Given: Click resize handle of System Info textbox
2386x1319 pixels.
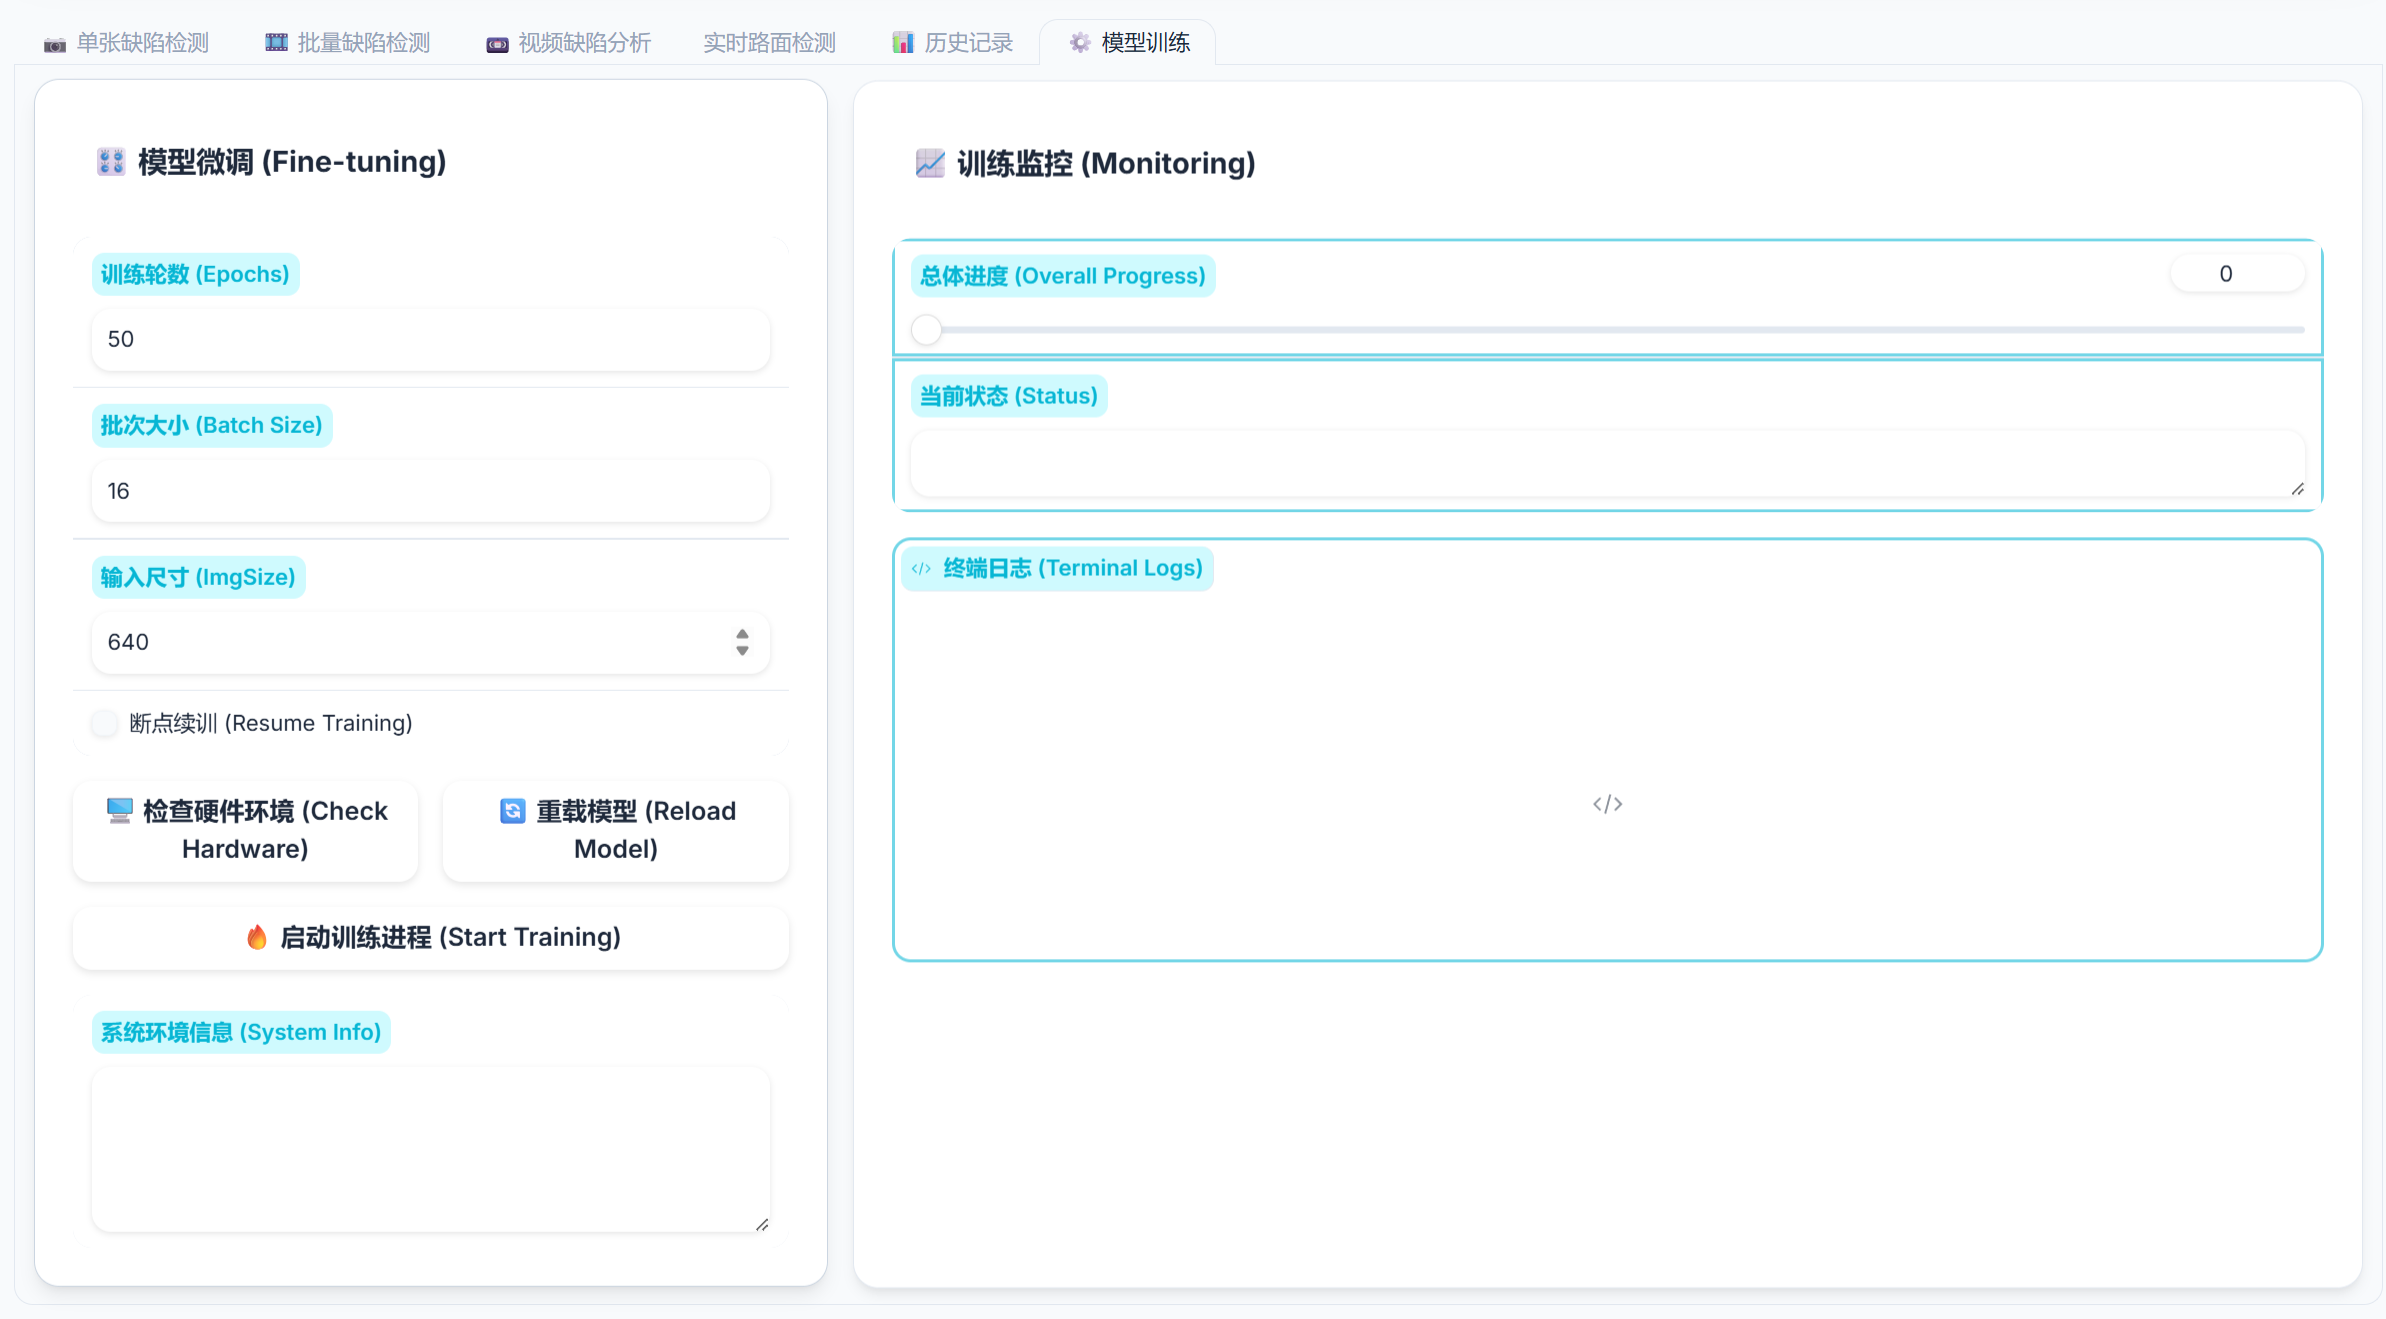Looking at the screenshot, I should coord(762,1224).
